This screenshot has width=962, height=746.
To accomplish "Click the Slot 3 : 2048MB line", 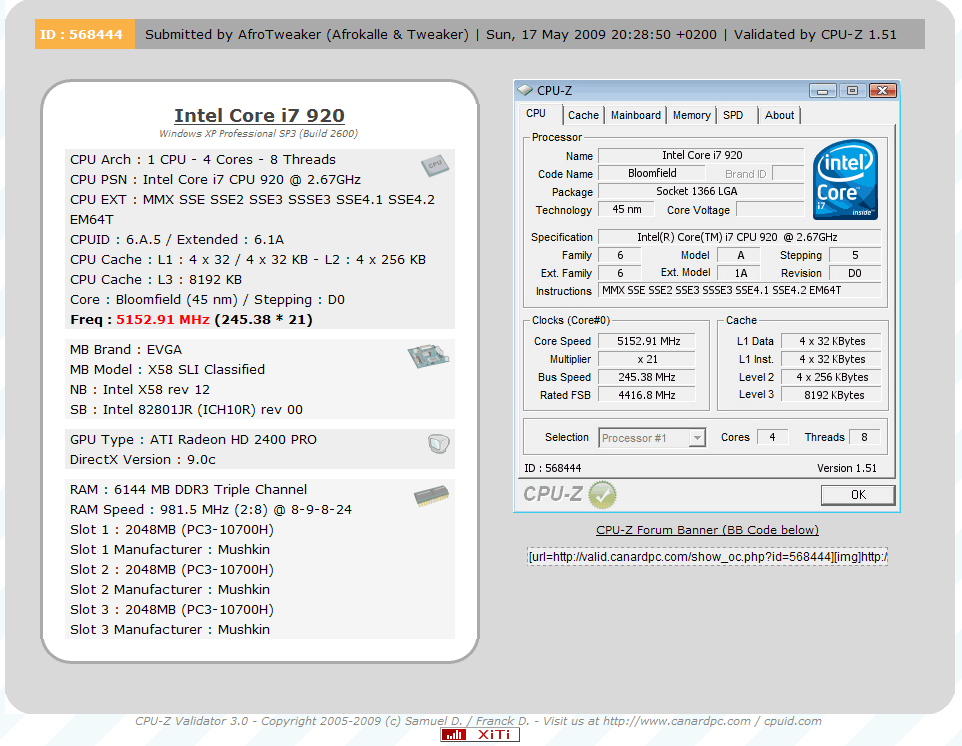I will pos(172,610).
